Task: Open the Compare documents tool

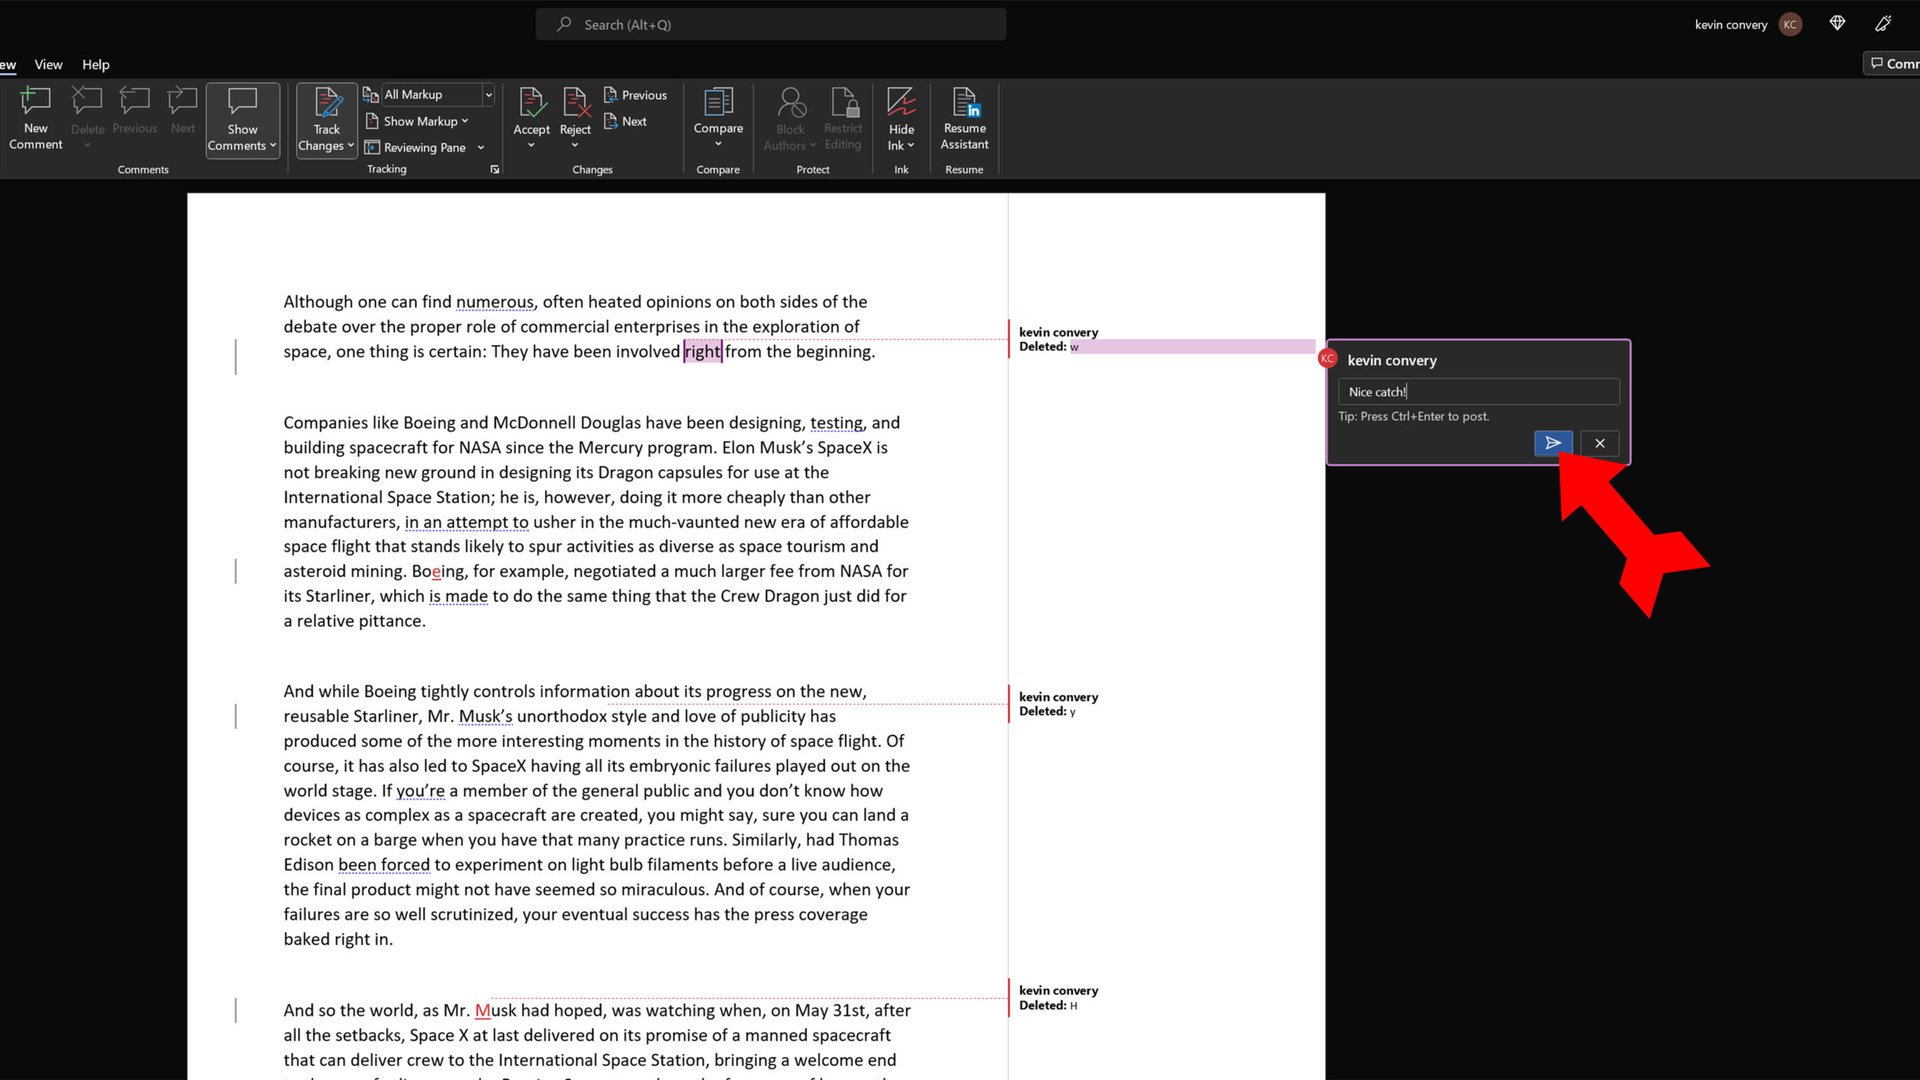Action: [x=718, y=110]
